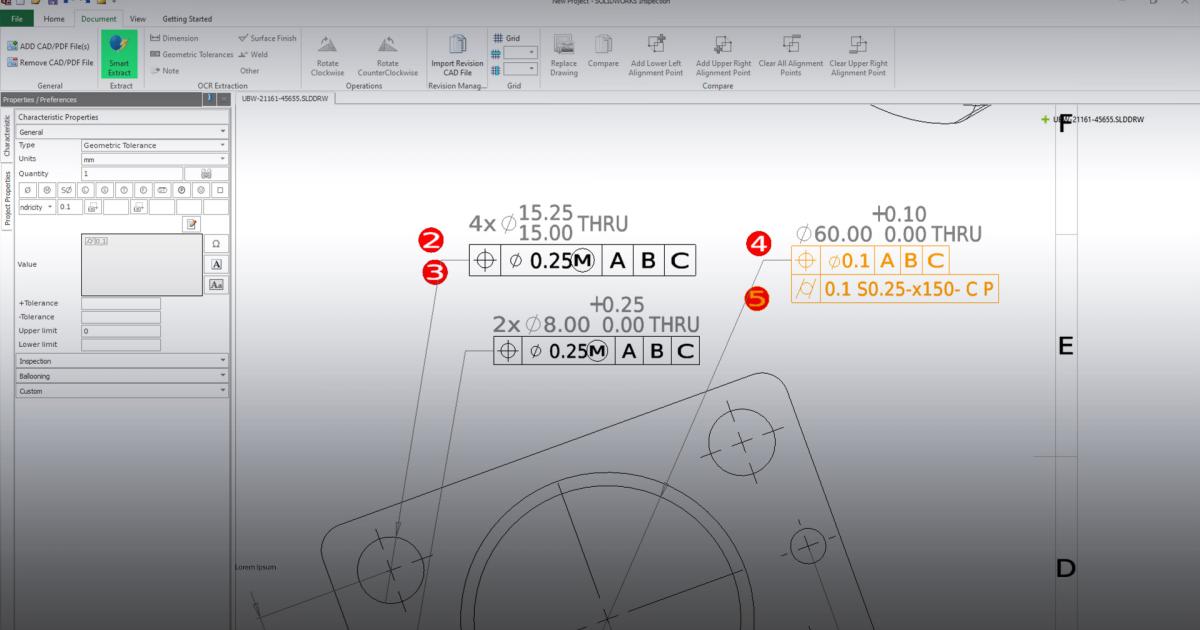Select balloon number 2 on drawing
The image size is (1200, 630).
click(x=431, y=240)
